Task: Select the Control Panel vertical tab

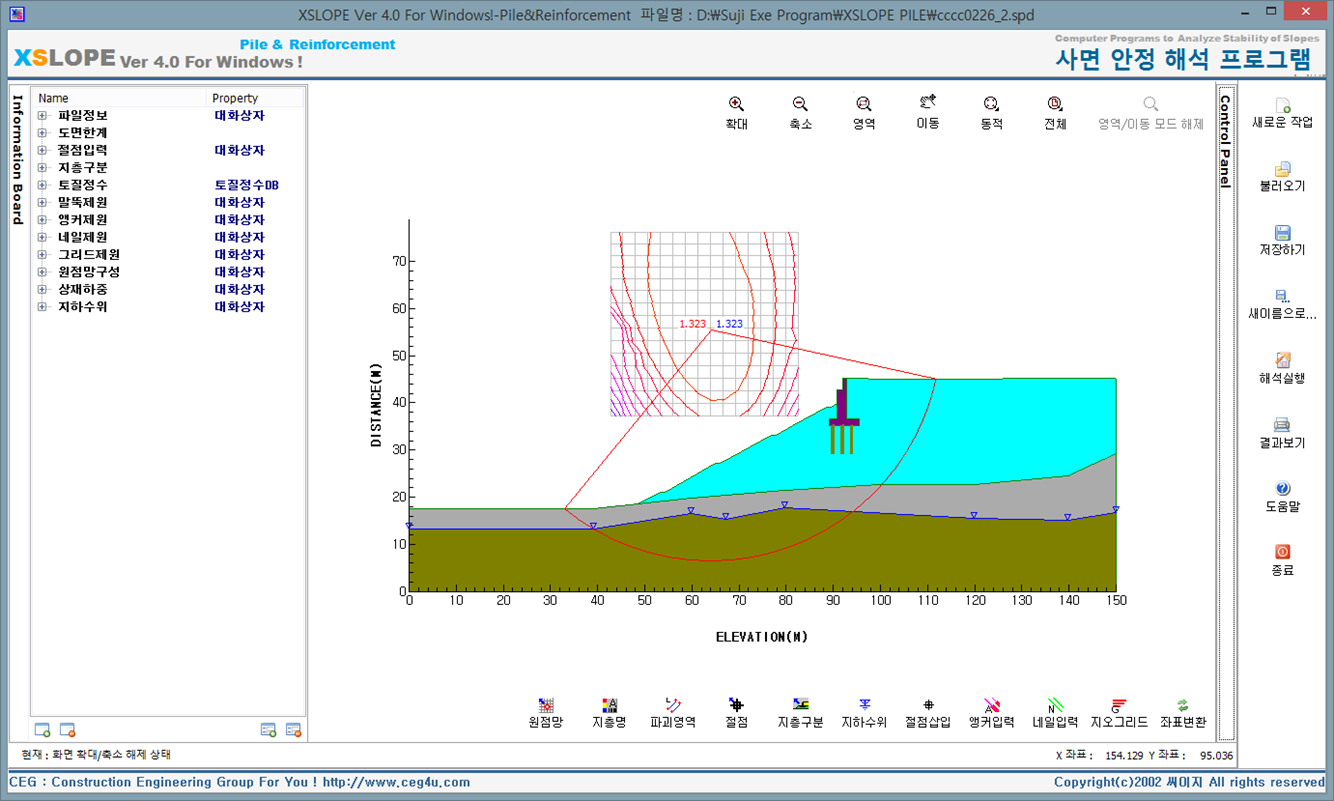Action: tap(1225, 142)
